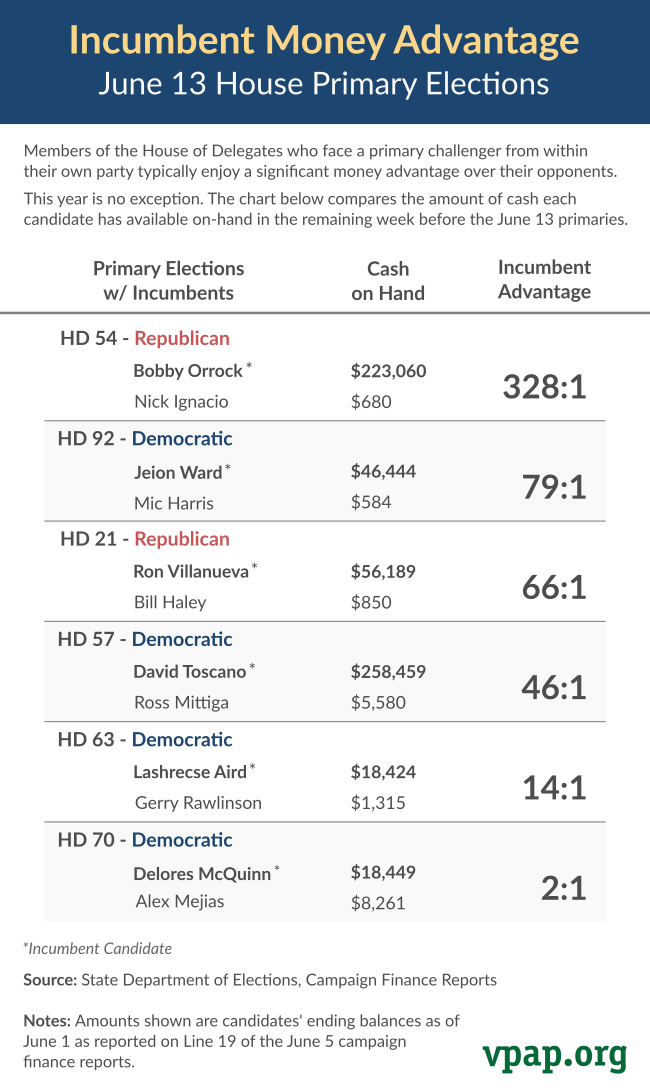
Task: Select the HD 92 - Democratic heading
Action: click(x=145, y=439)
